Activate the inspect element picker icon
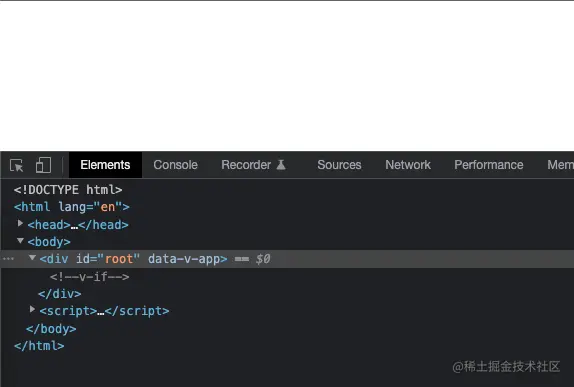 [x=16, y=165]
